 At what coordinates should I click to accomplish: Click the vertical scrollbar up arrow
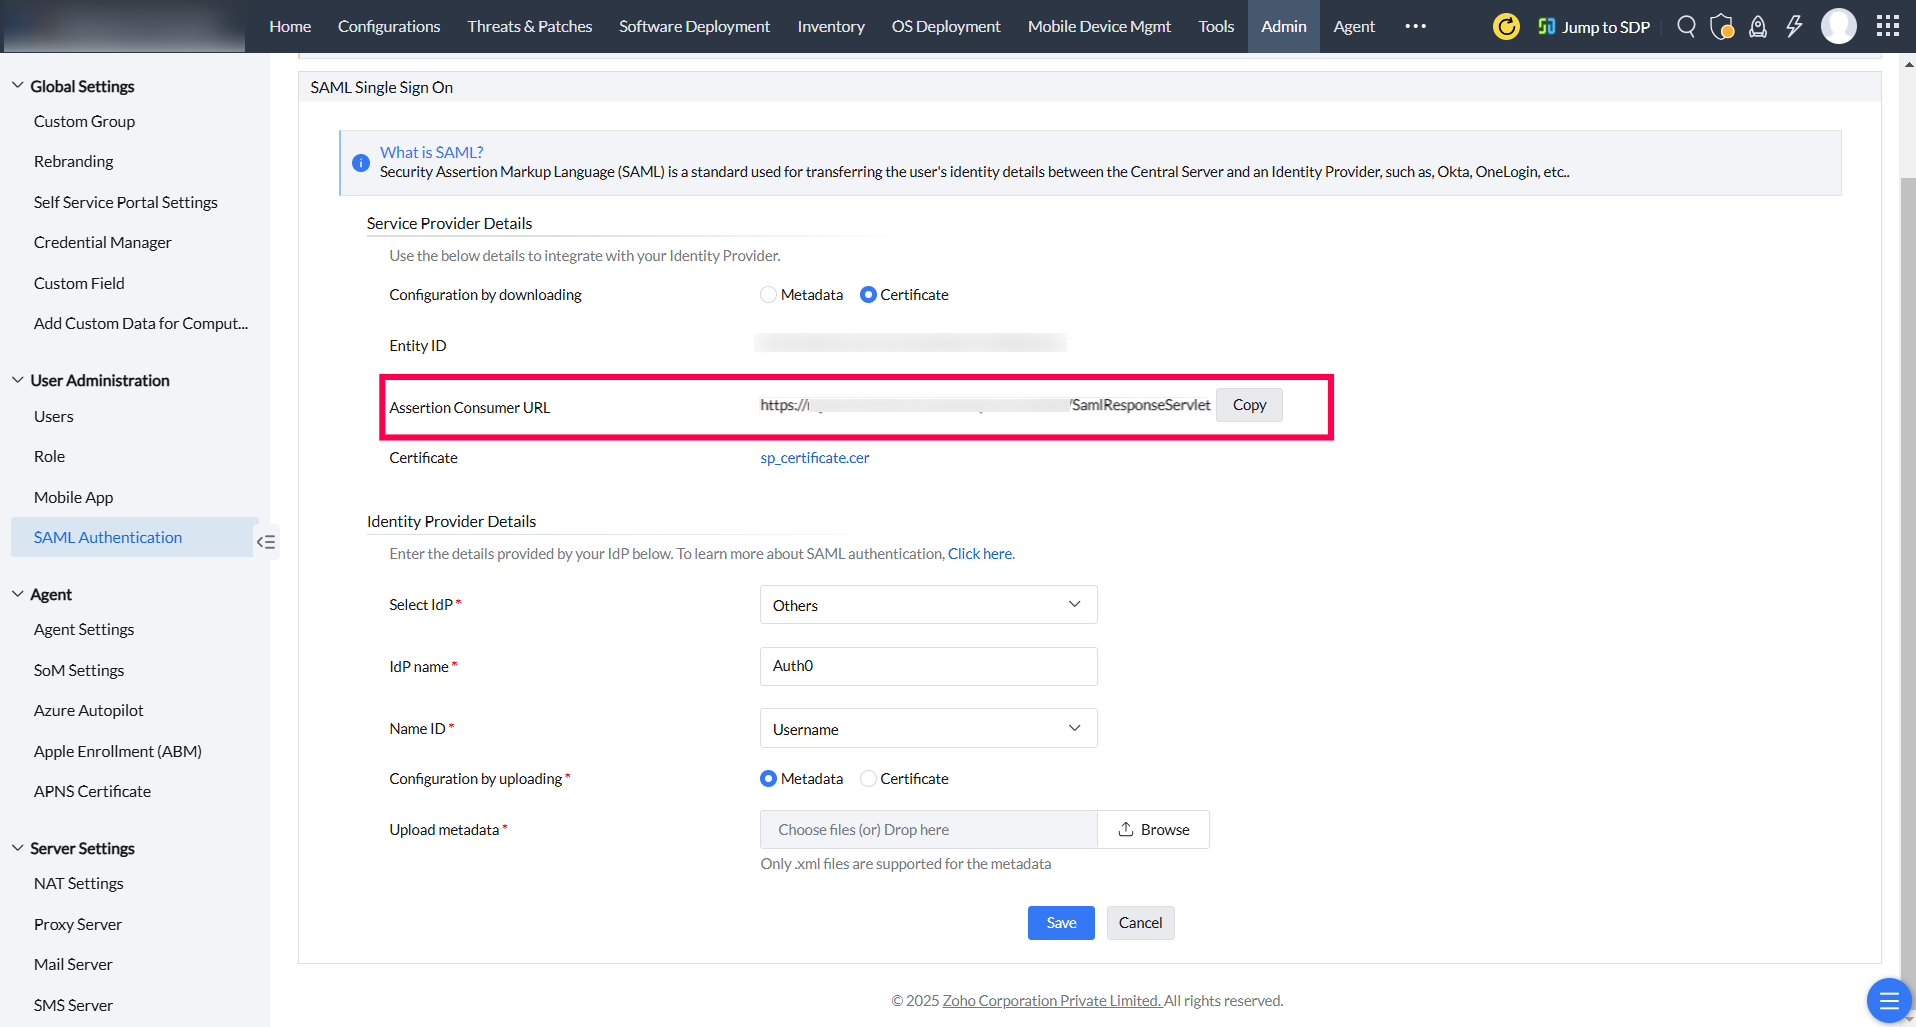pyautogui.click(x=1908, y=64)
